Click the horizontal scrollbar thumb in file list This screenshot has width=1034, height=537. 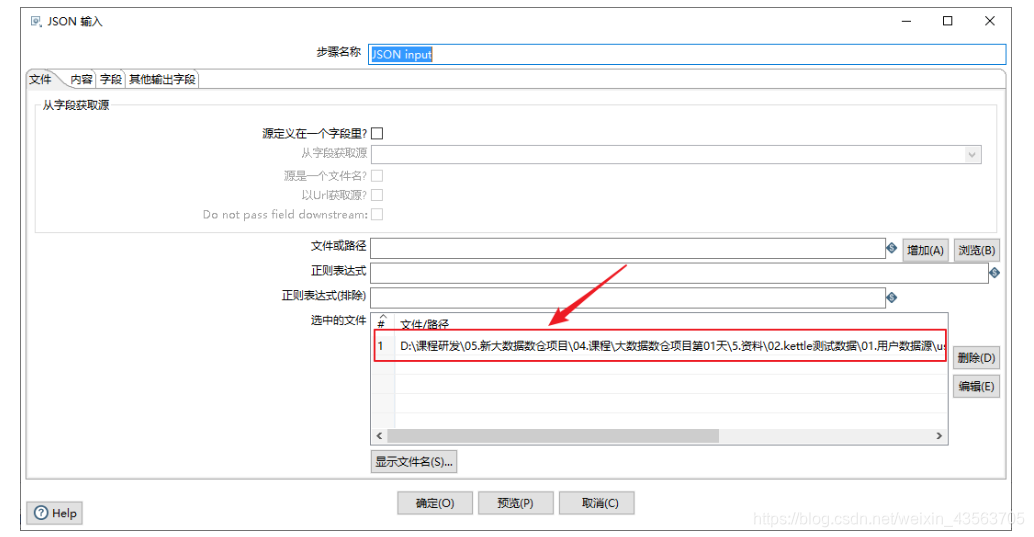coord(553,436)
